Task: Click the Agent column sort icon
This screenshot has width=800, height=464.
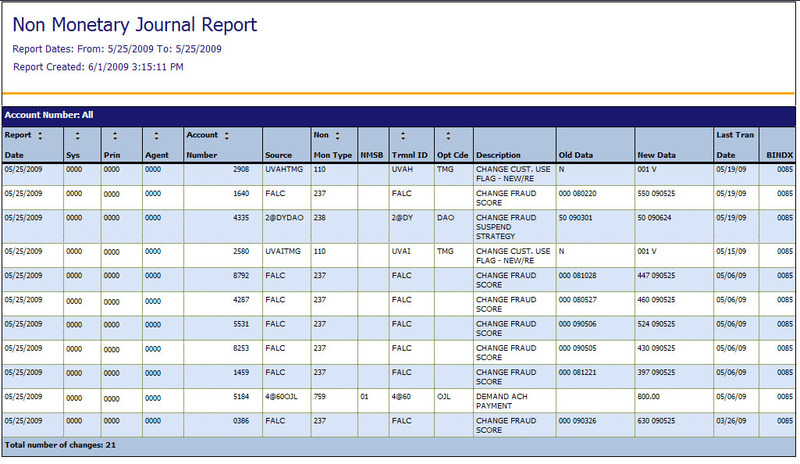Action: 156,135
